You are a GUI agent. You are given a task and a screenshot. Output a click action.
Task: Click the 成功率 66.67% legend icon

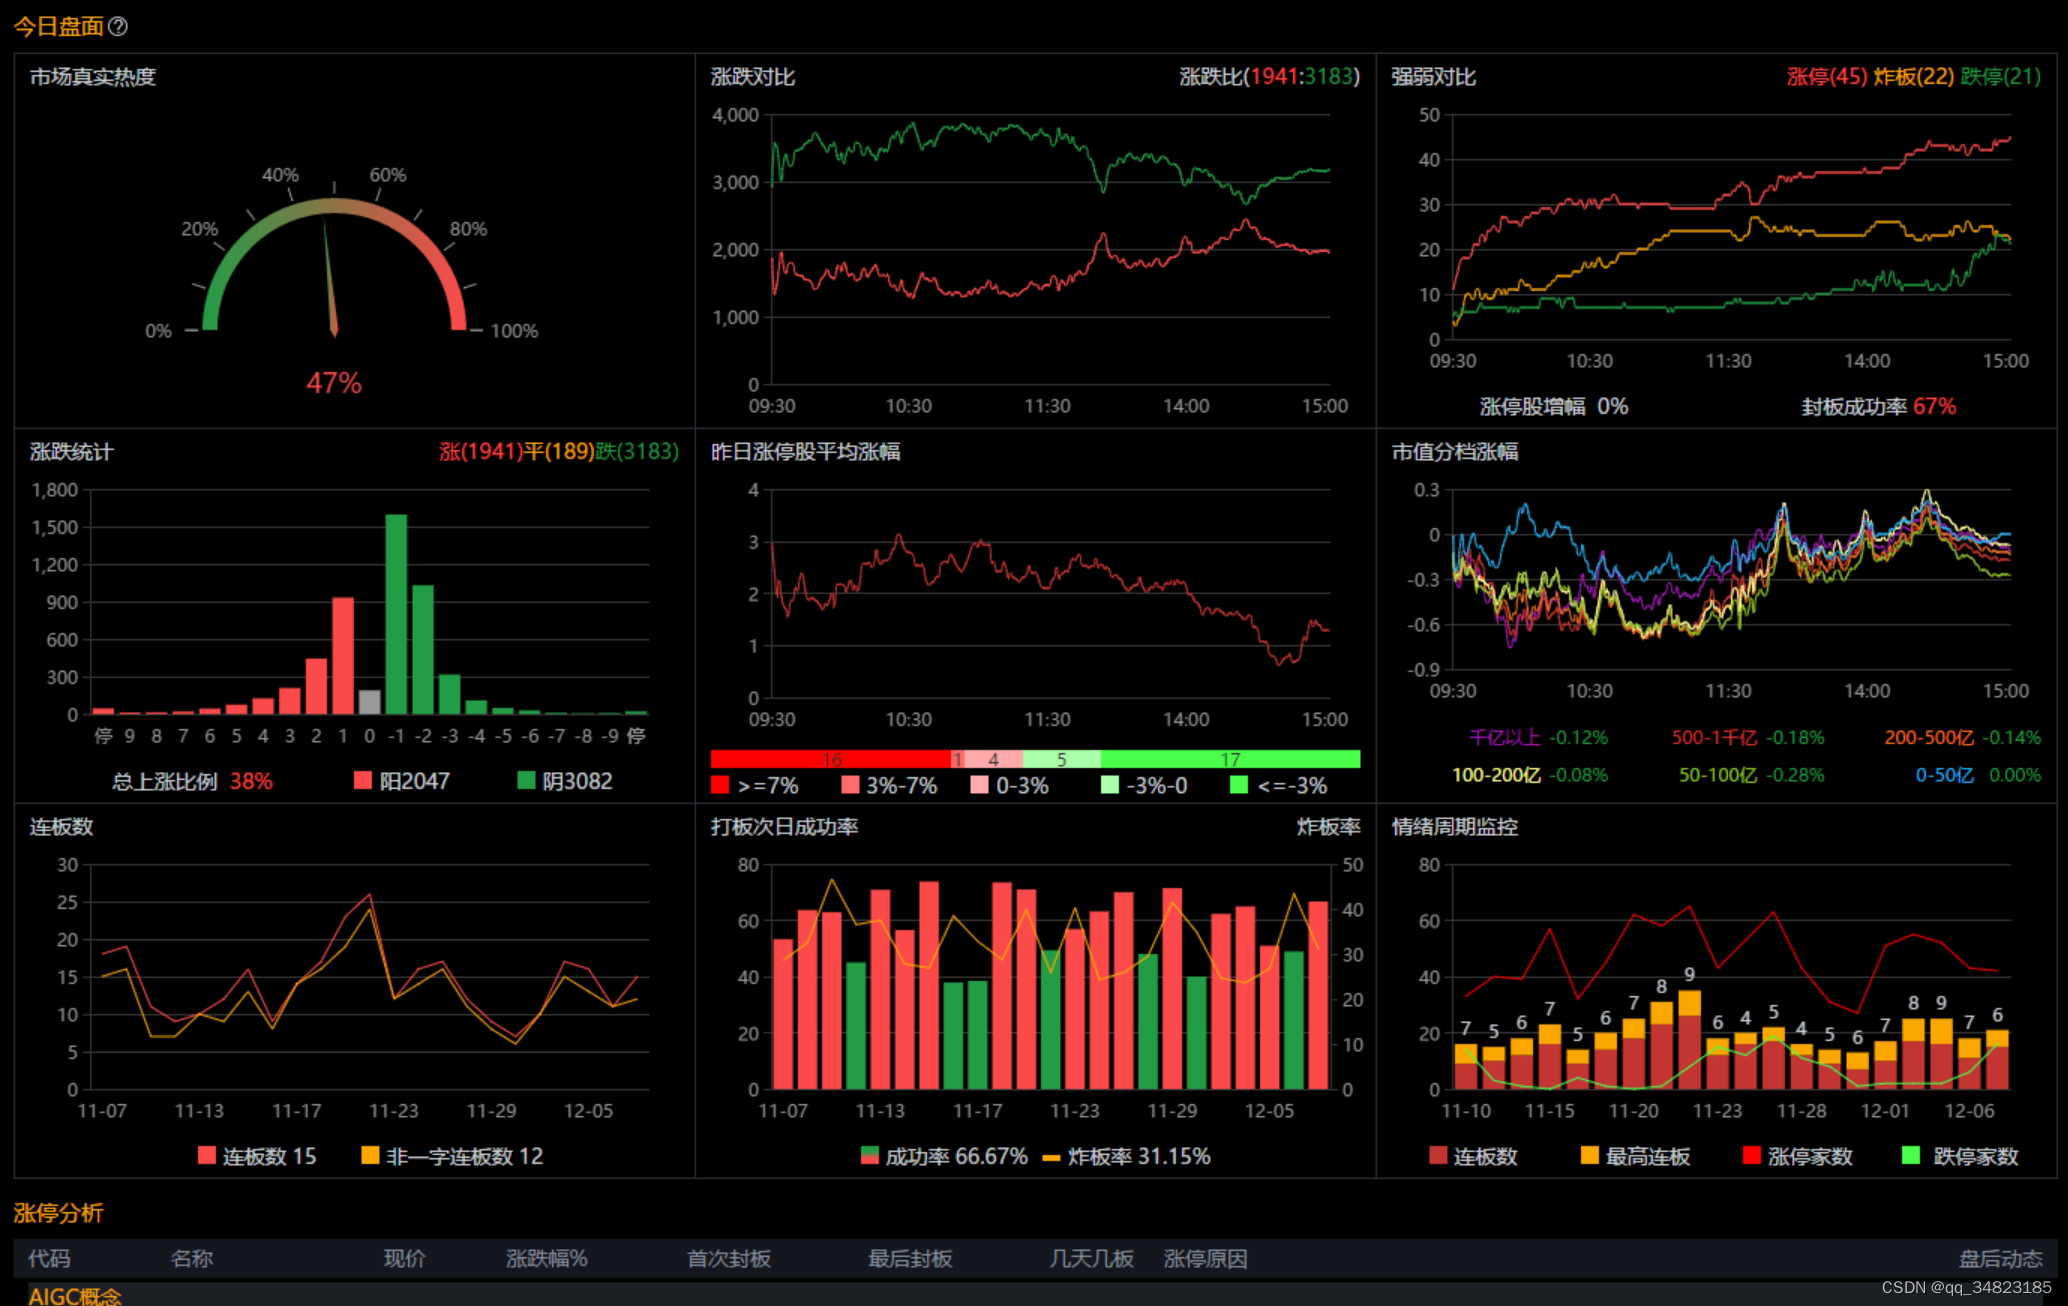tap(870, 1156)
